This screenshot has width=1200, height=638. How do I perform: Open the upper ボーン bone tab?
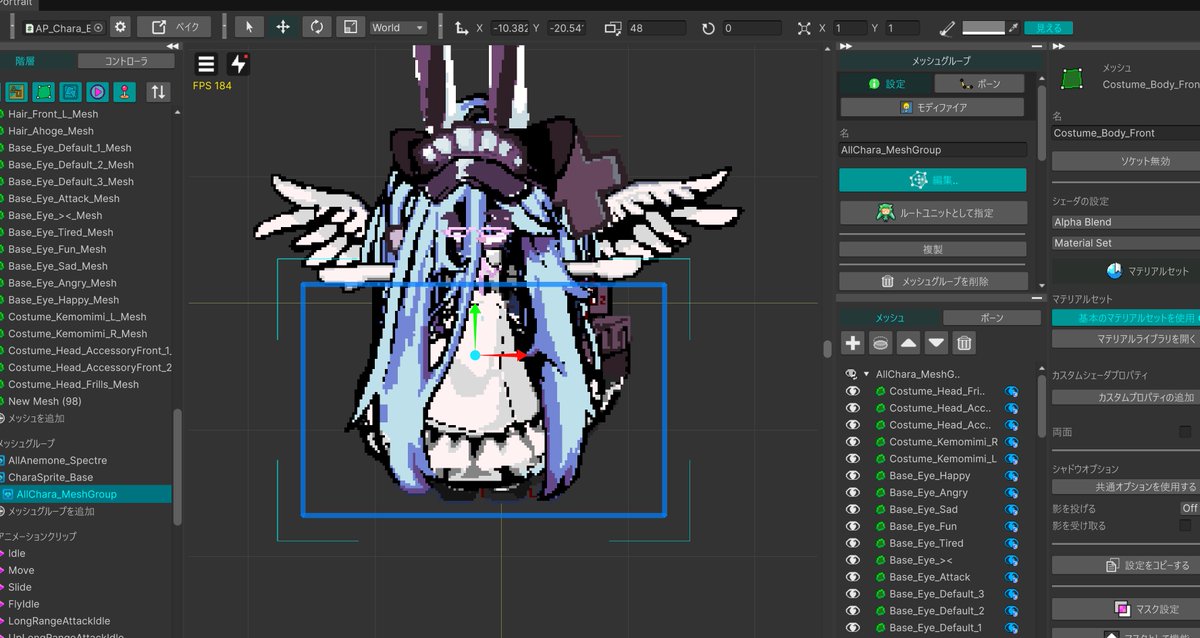pos(980,84)
